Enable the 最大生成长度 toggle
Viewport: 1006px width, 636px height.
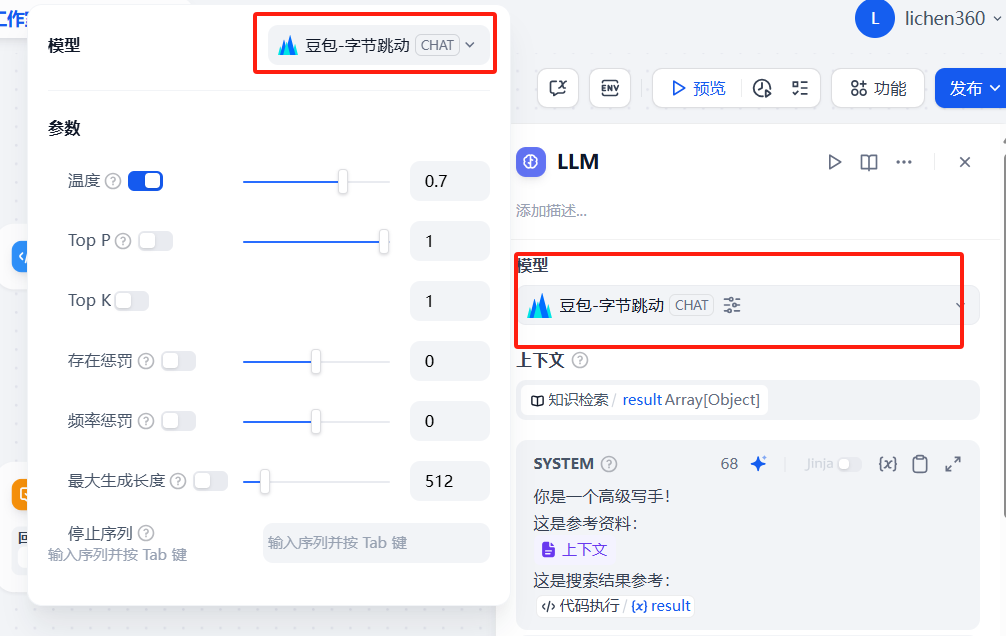(x=210, y=481)
